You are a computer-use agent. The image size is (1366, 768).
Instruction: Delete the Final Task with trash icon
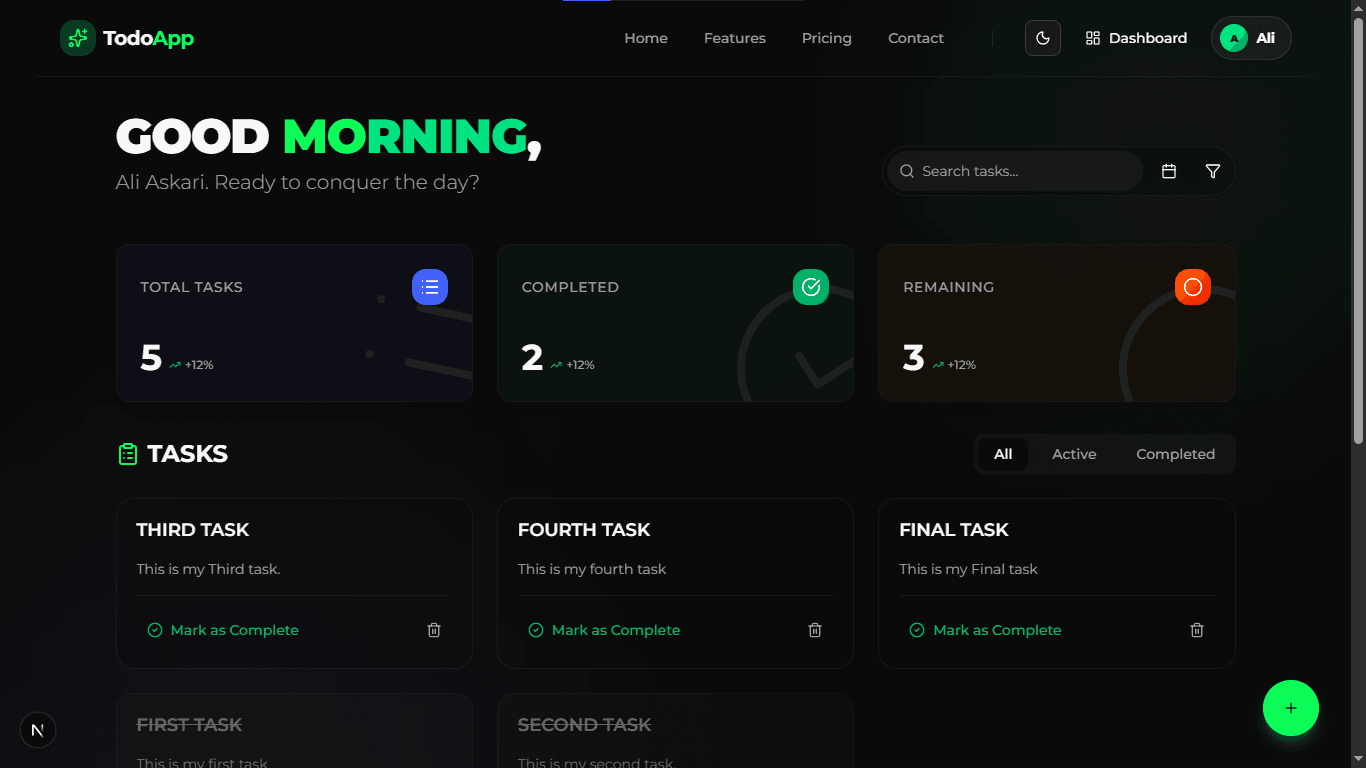pos(1197,630)
